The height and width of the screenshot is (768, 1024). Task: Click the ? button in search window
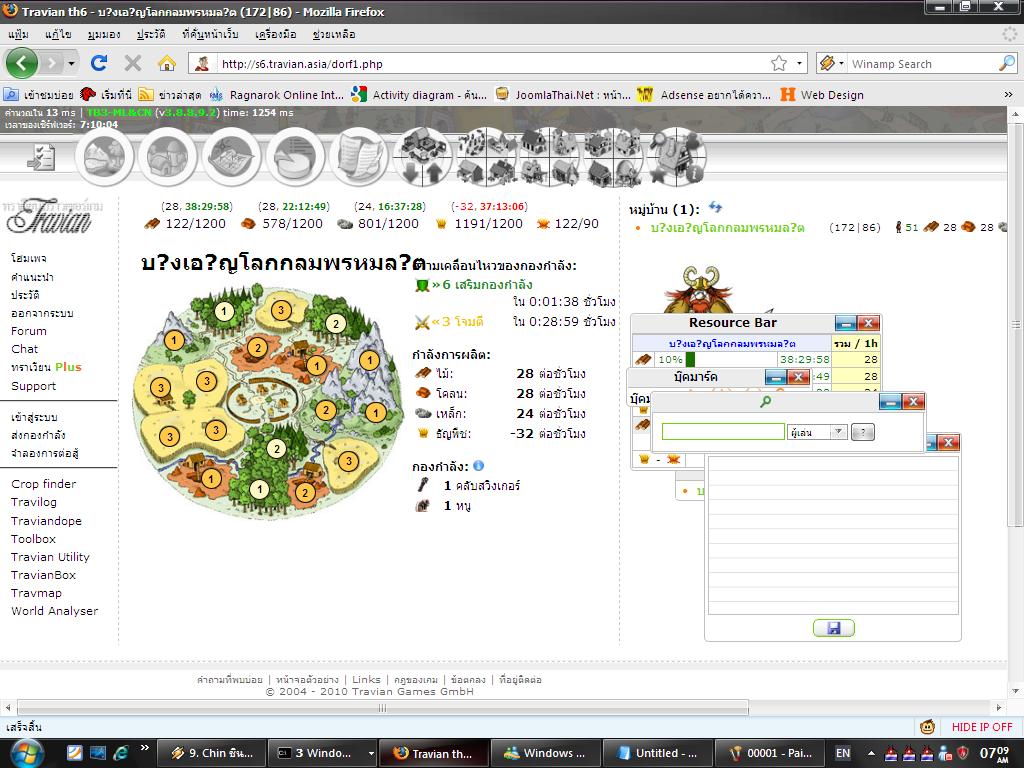coord(863,432)
